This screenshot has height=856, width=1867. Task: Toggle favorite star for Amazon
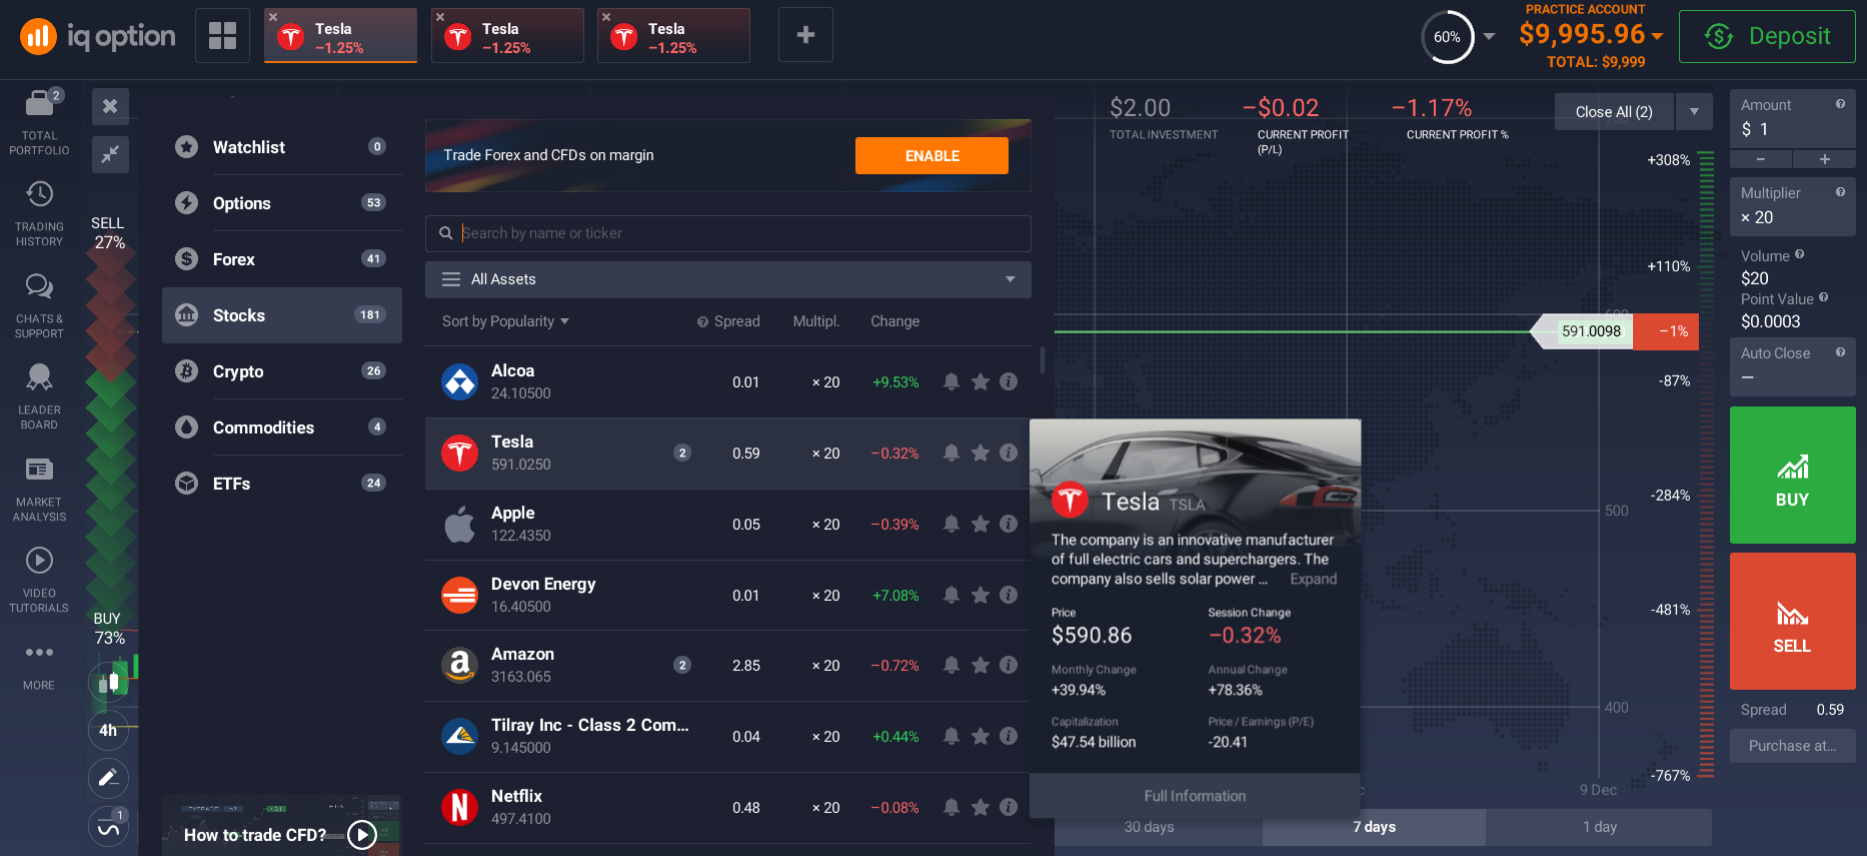click(981, 665)
